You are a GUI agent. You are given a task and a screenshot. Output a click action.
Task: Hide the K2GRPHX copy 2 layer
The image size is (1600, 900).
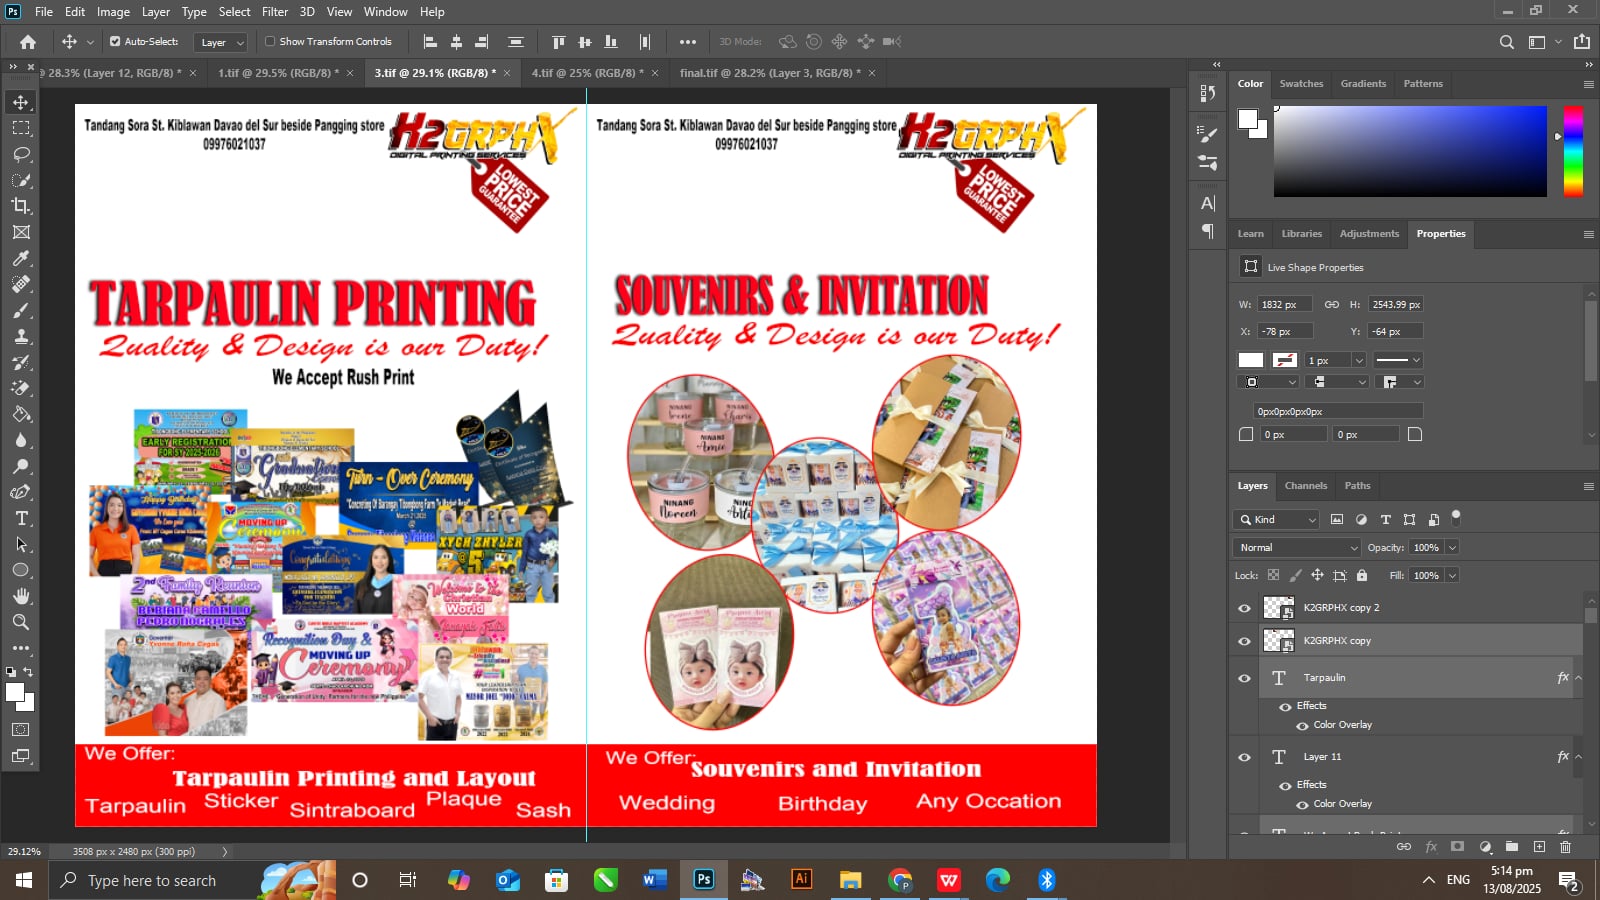pyautogui.click(x=1244, y=608)
